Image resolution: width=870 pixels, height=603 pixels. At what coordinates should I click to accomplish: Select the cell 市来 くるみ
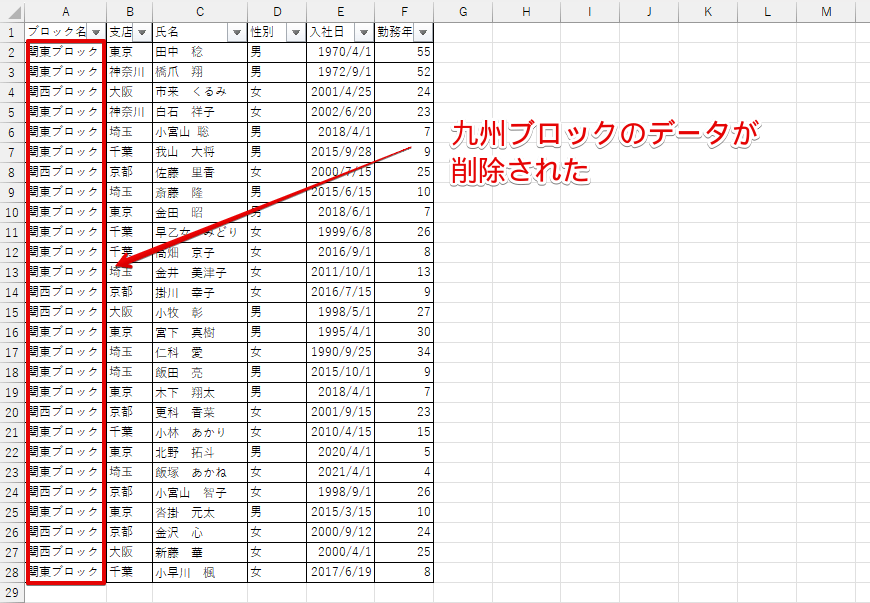tap(200, 92)
